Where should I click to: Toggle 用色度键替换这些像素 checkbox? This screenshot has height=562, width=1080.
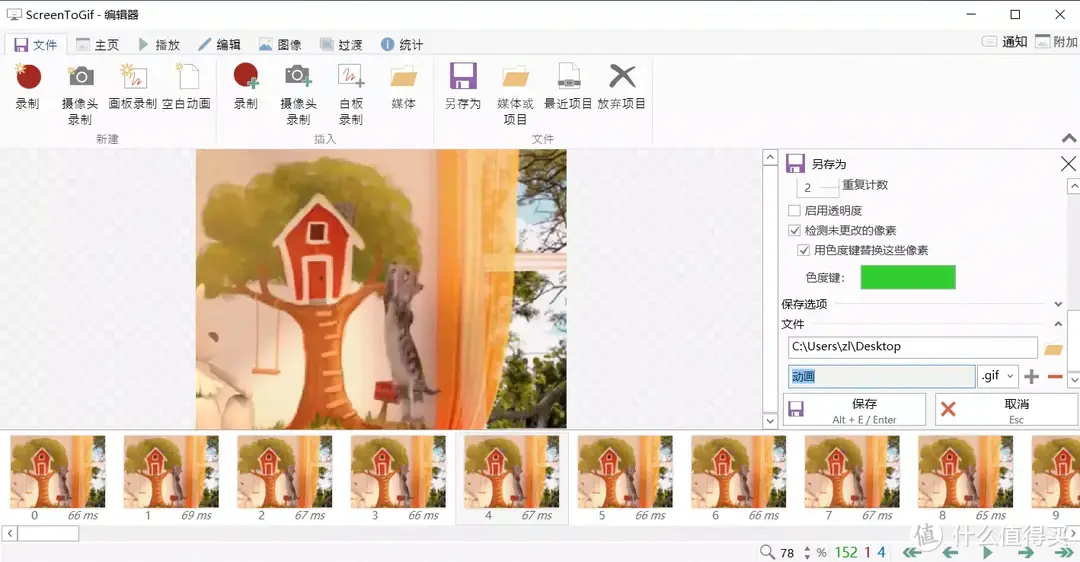pyautogui.click(x=803, y=251)
